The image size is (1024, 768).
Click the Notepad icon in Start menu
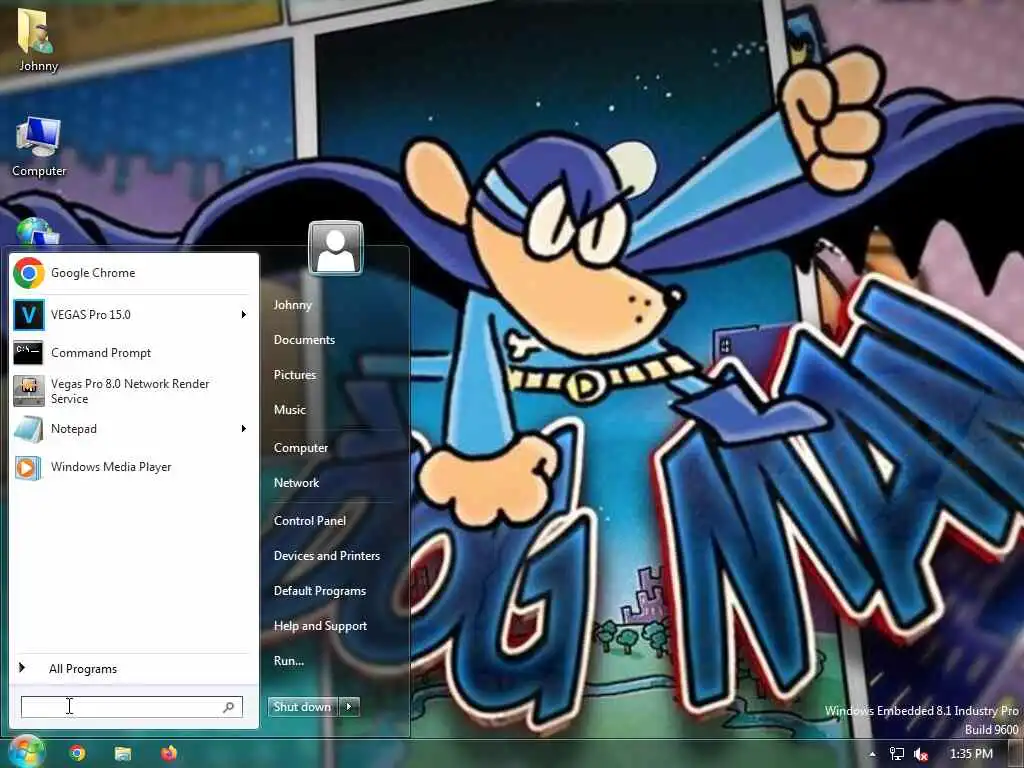coord(29,429)
